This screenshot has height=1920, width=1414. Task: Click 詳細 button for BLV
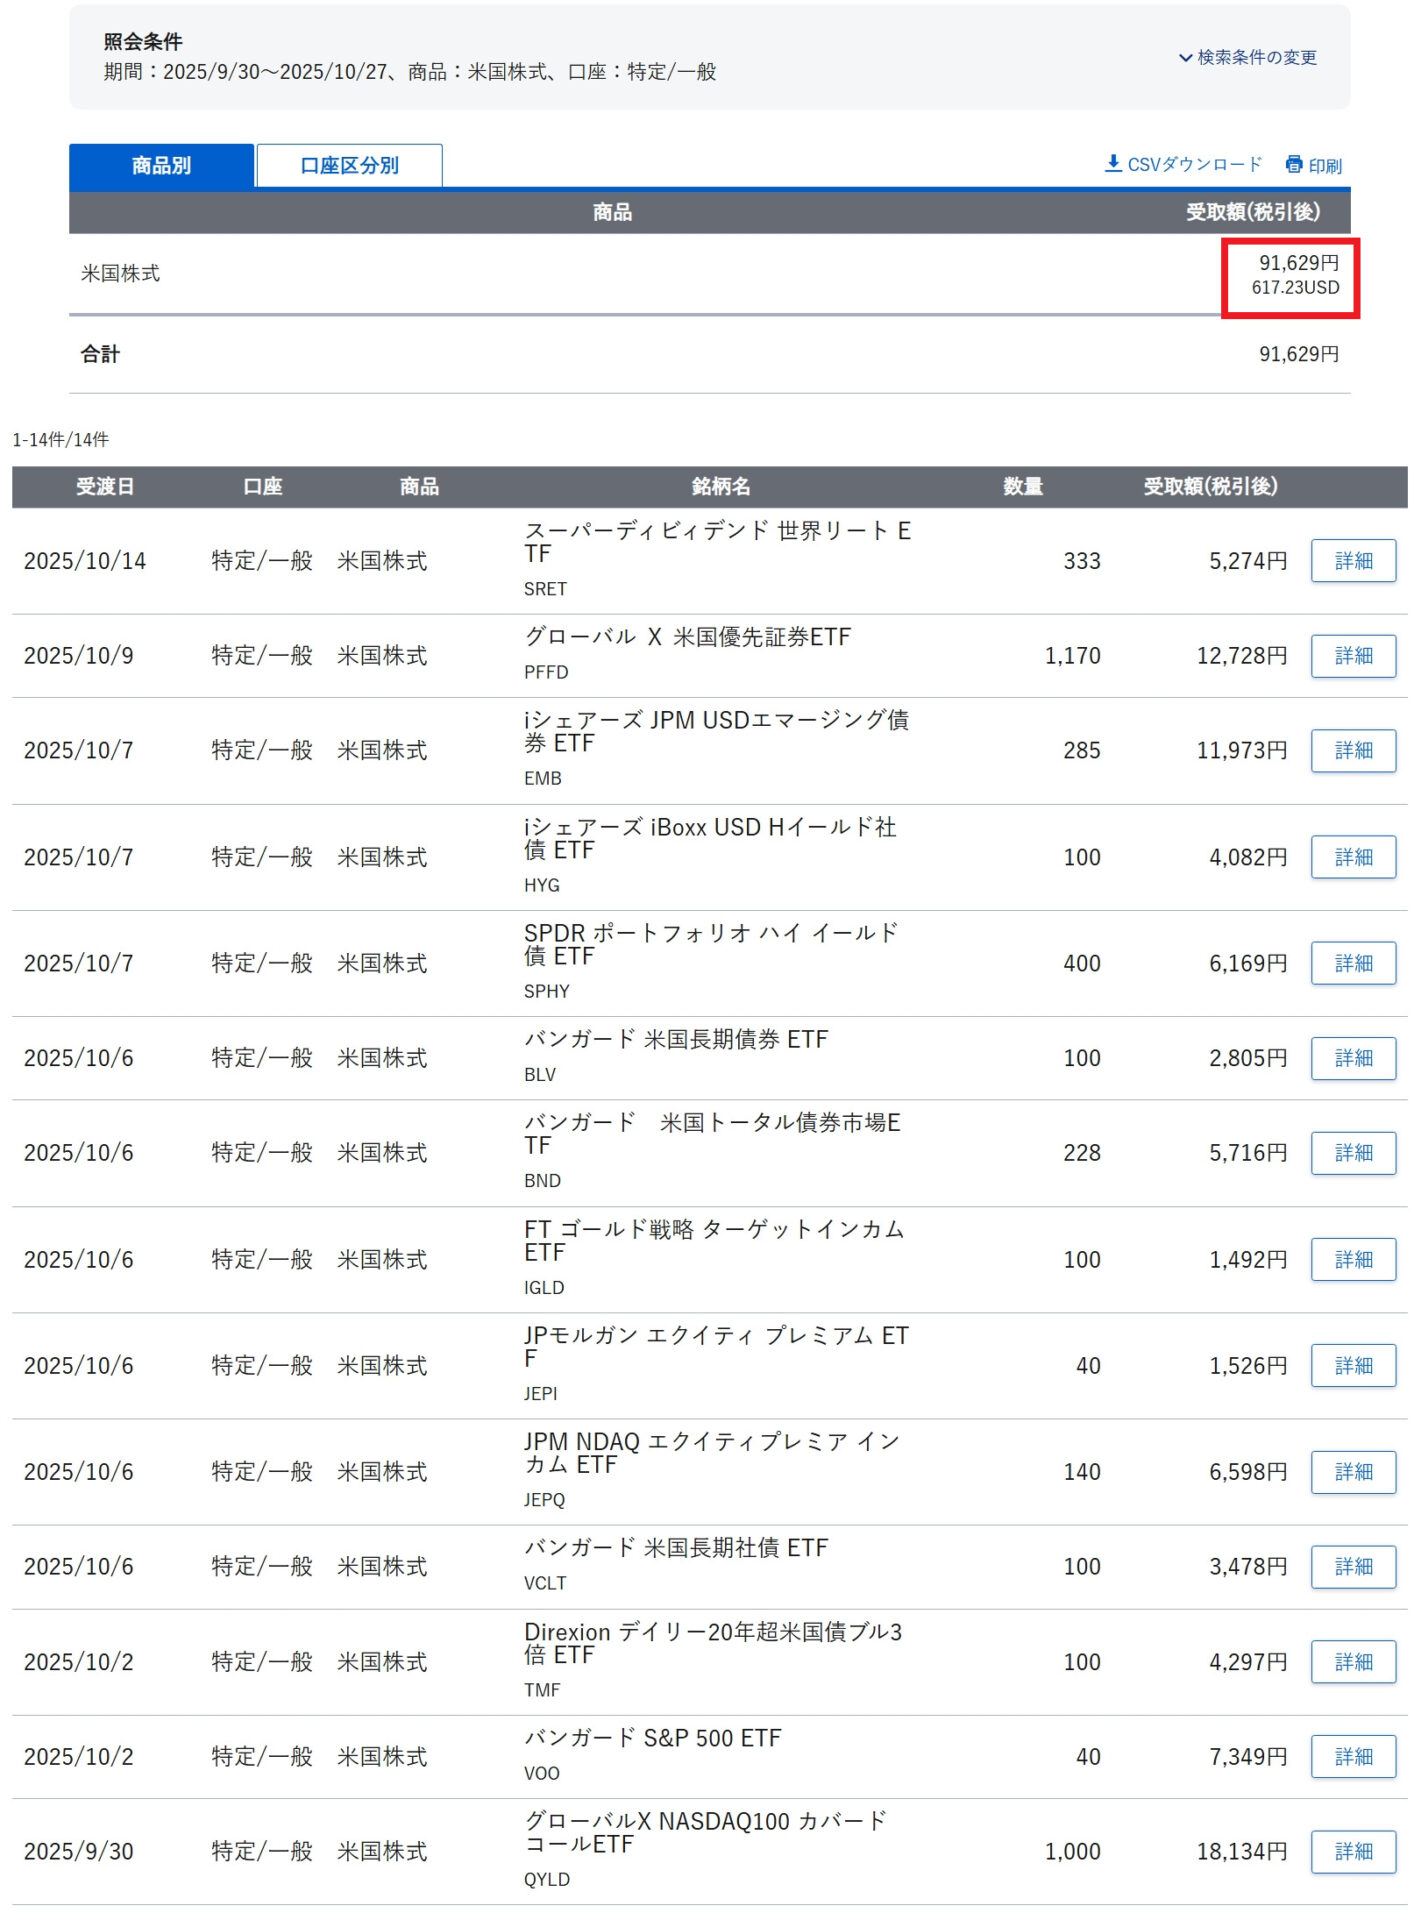[1352, 1059]
